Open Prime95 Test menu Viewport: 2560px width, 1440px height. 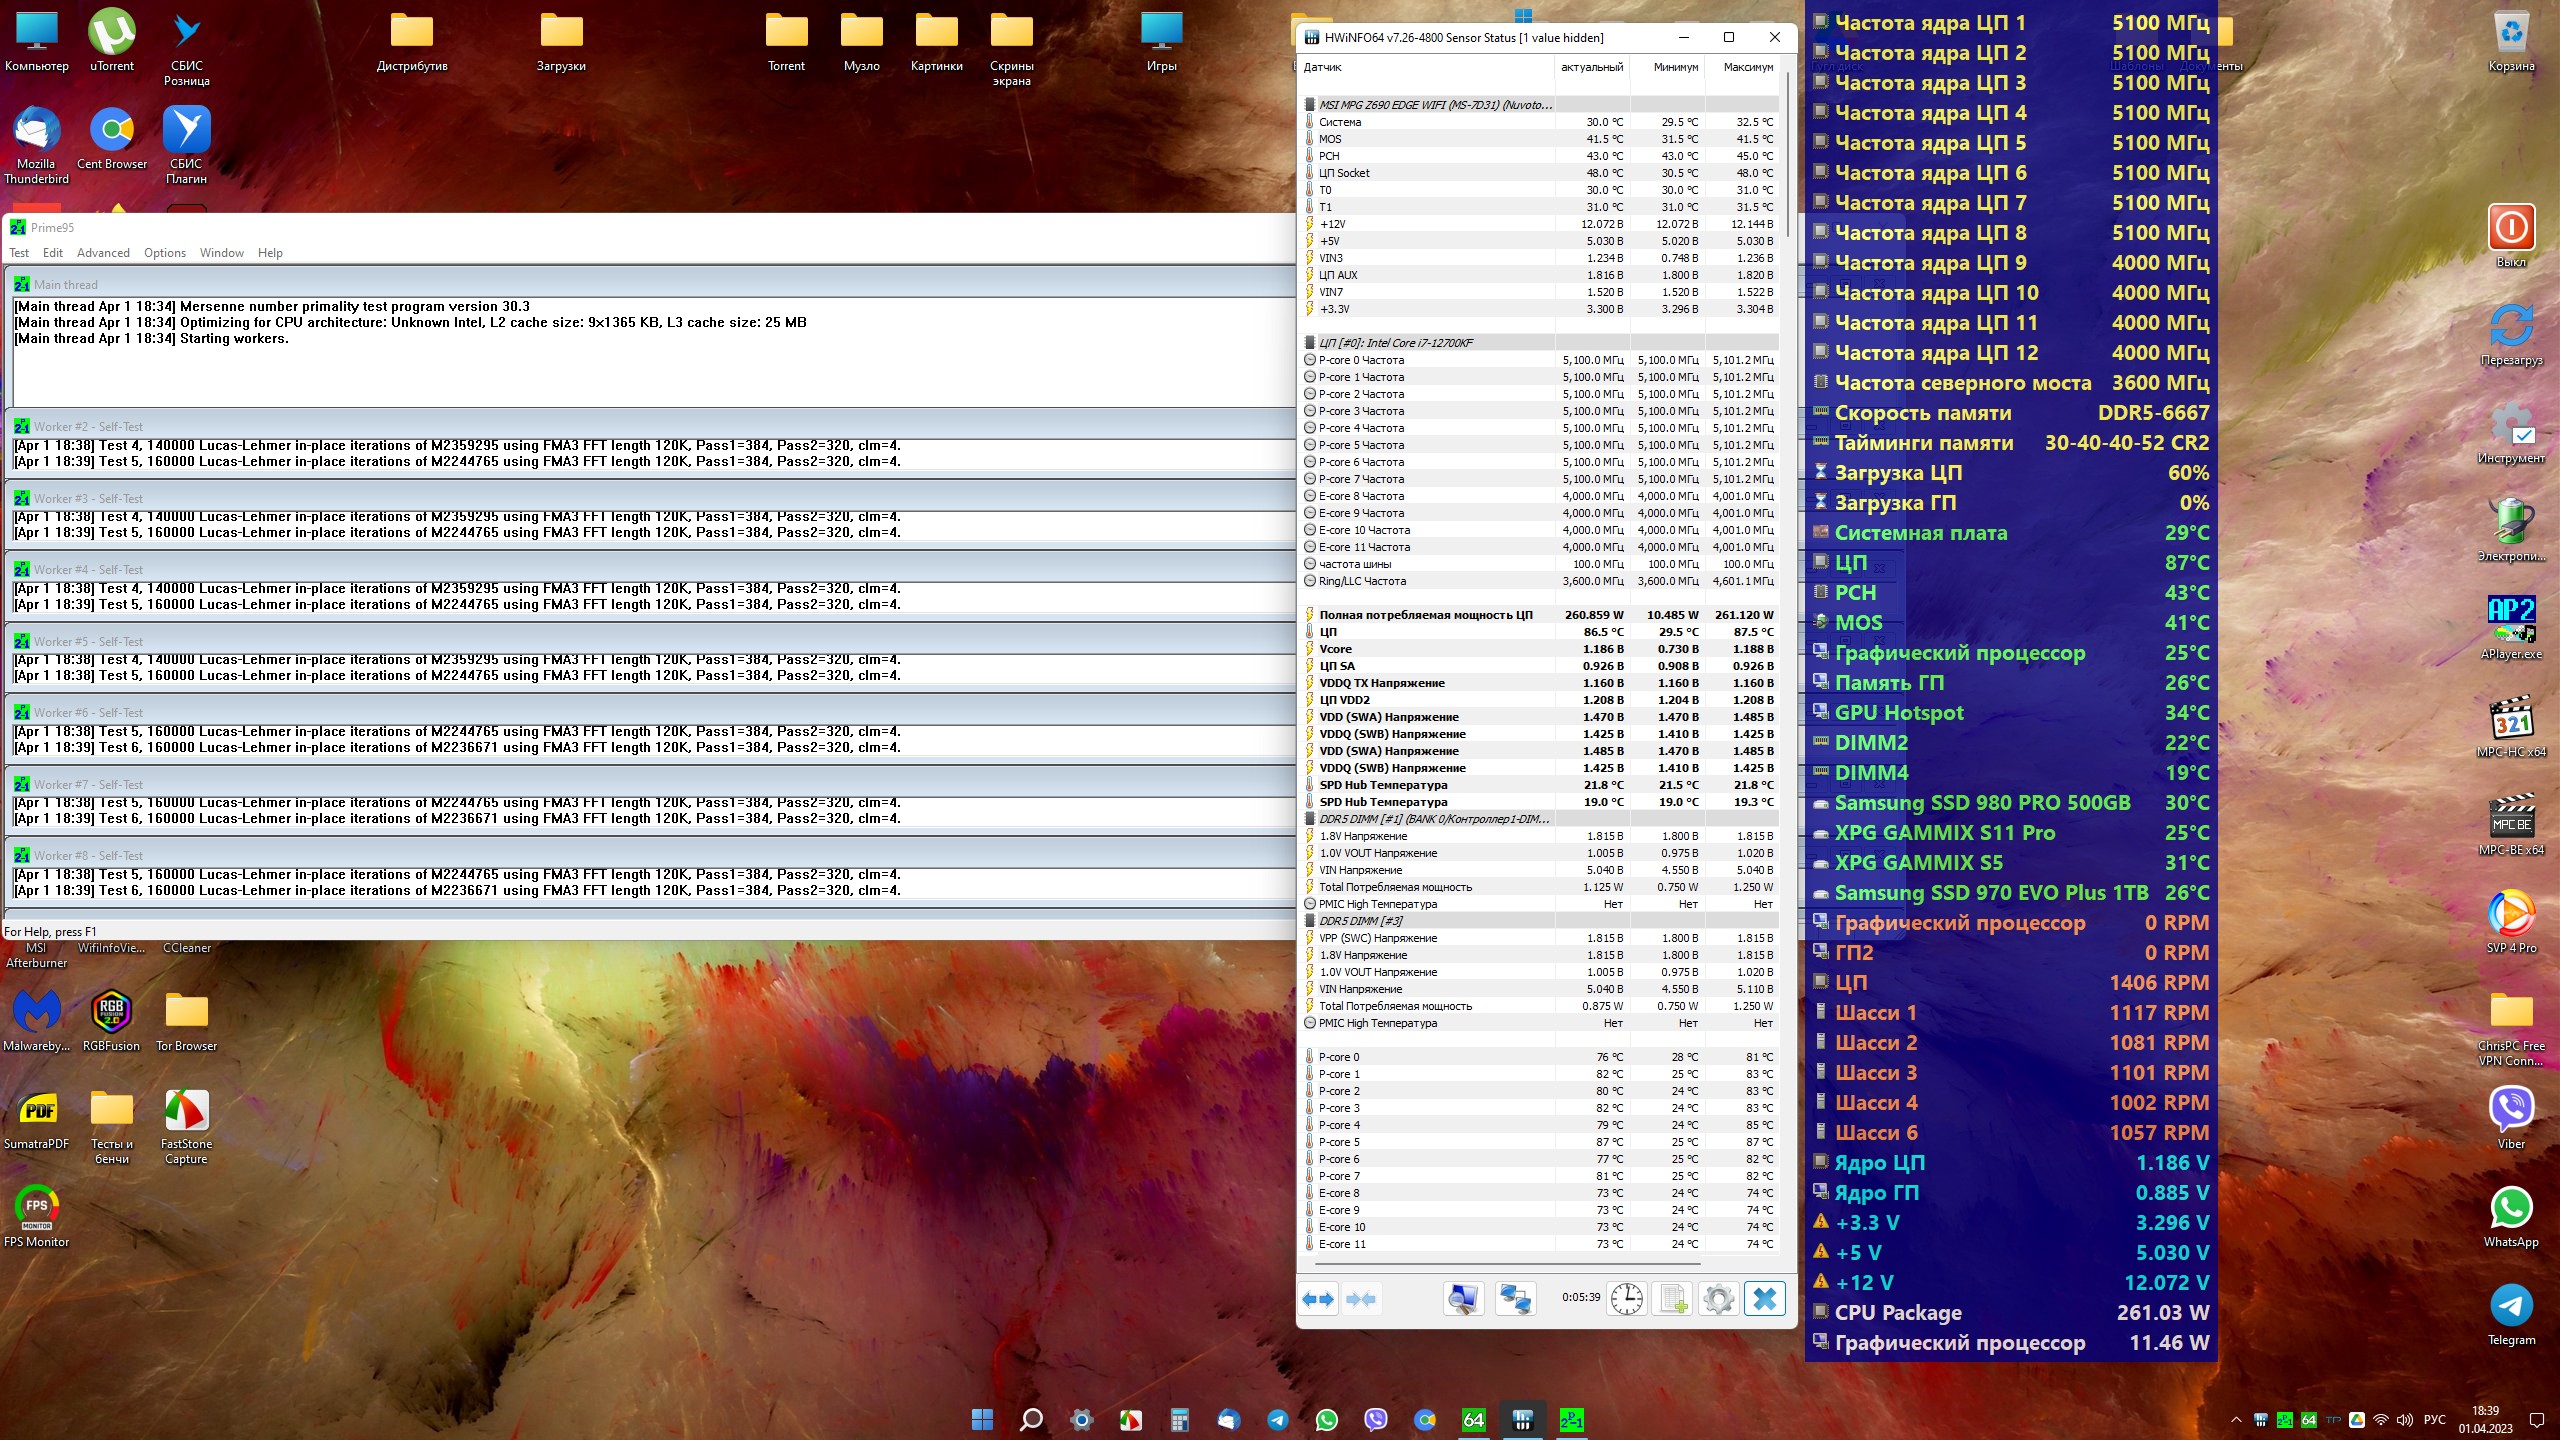(x=19, y=253)
